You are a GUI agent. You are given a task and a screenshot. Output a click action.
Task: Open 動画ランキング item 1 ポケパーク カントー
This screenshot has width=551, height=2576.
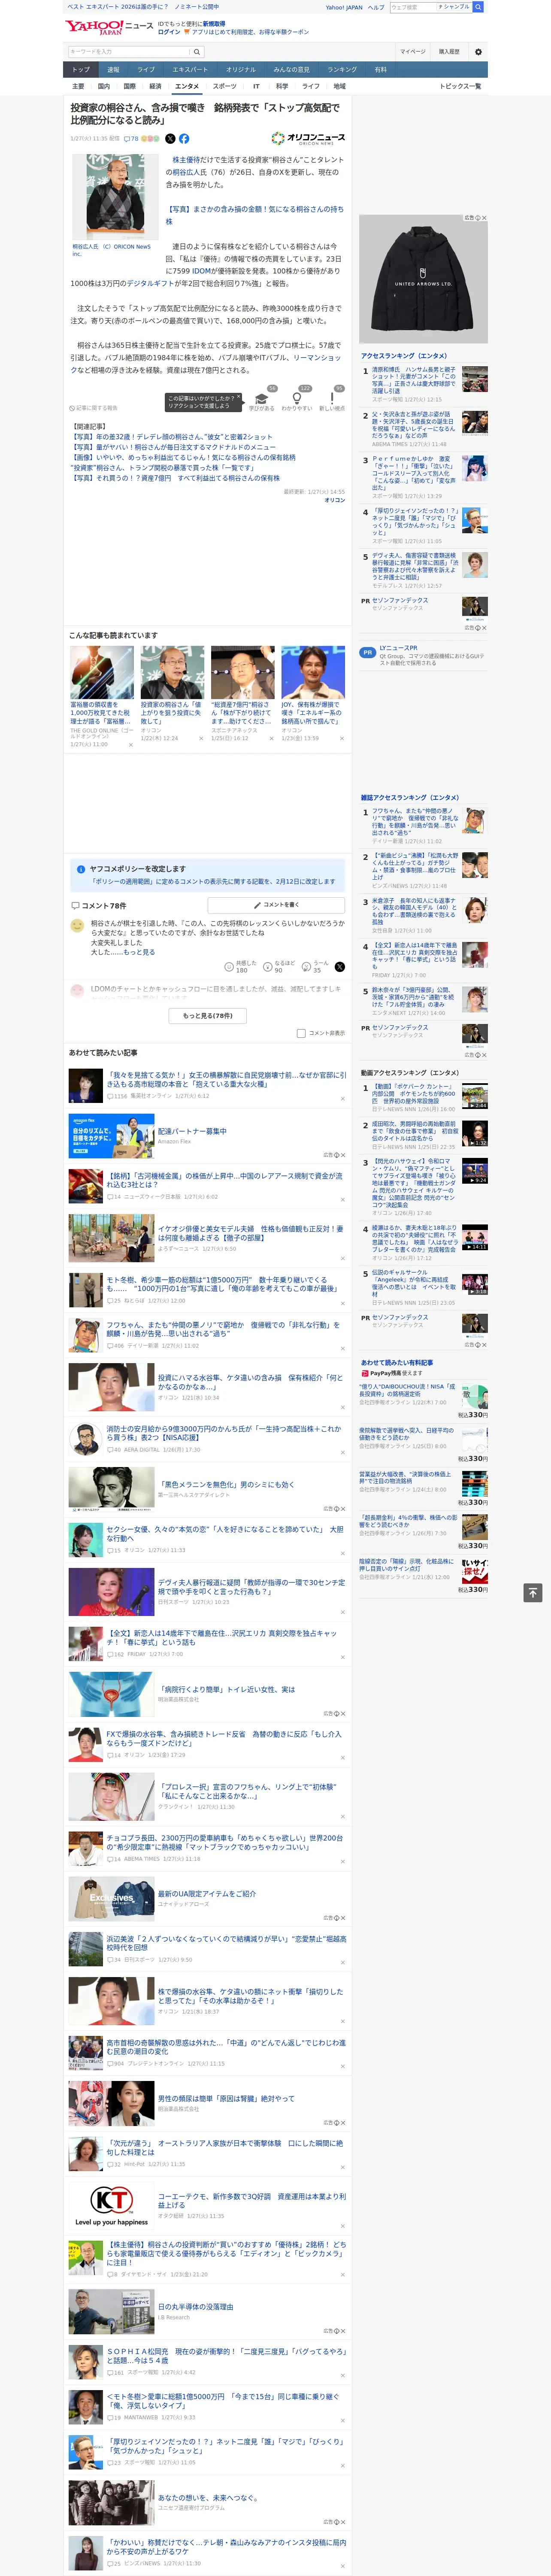[x=414, y=1093]
